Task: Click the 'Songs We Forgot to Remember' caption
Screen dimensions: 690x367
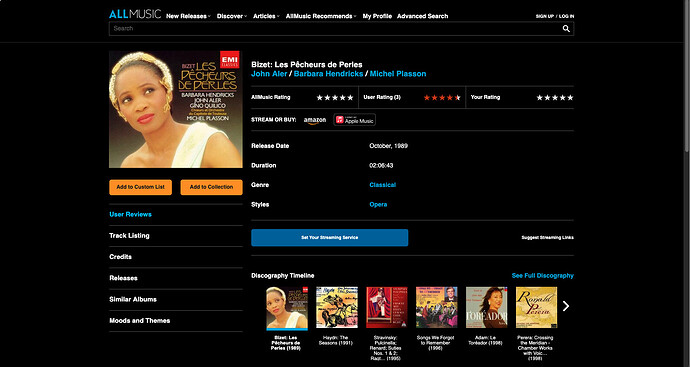Action: click(x=437, y=343)
